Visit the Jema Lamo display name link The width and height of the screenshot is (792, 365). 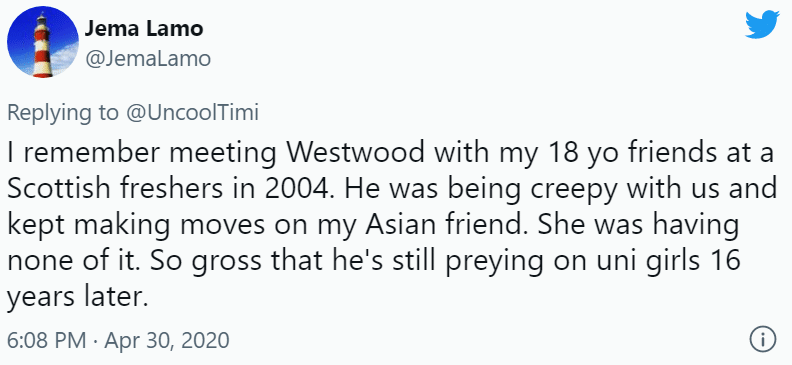coord(143,29)
